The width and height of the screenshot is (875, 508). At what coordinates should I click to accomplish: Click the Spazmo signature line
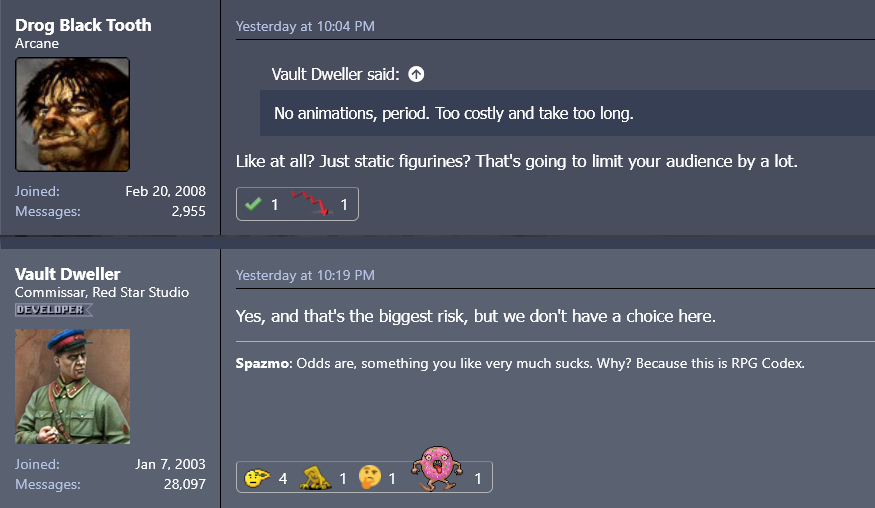520,363
